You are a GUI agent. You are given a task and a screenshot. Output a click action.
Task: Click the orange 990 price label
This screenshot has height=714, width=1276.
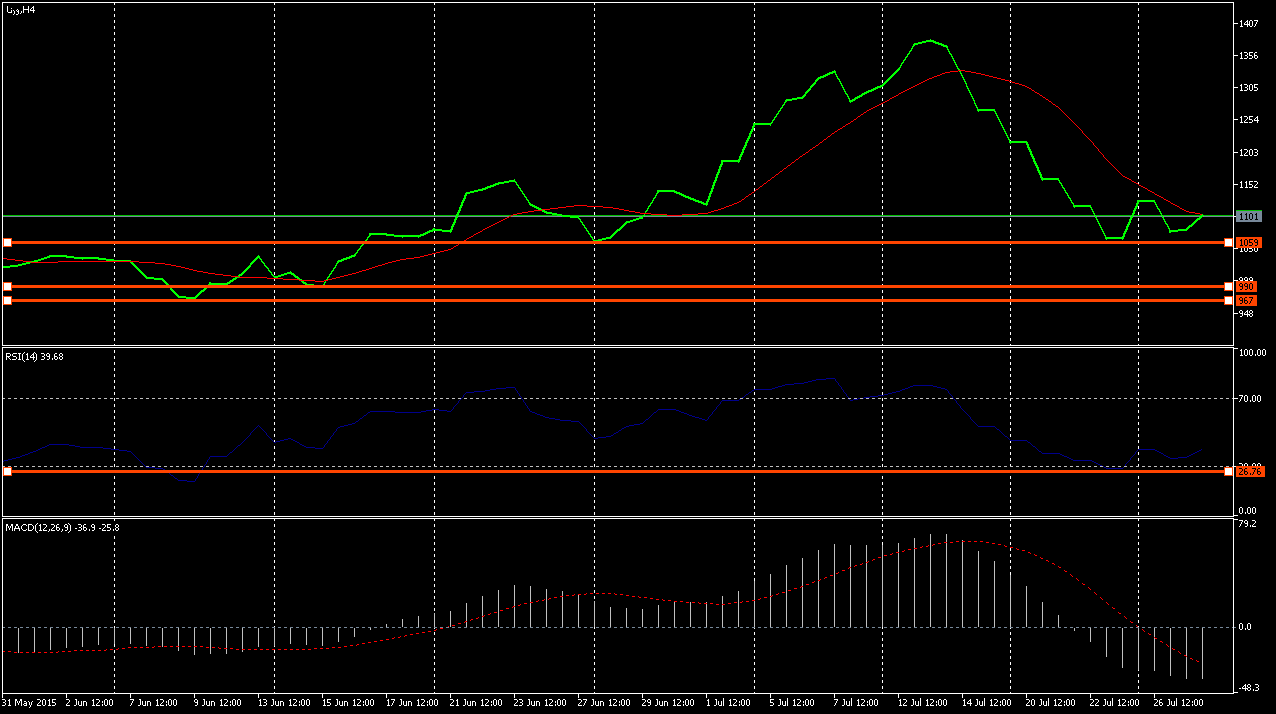tap(1247, 287)
